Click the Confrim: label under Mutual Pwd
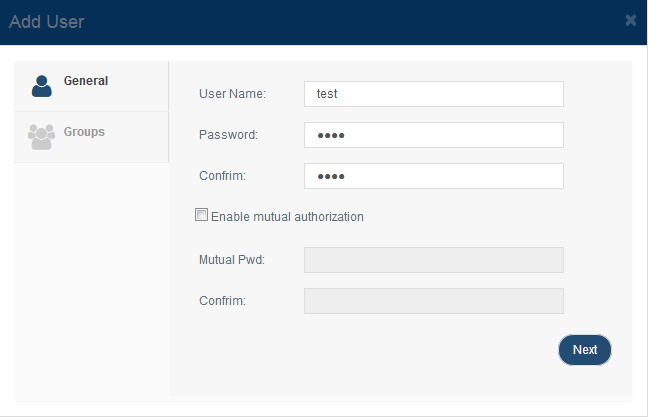Screen dimensions: 648x417 coord(222,300)
